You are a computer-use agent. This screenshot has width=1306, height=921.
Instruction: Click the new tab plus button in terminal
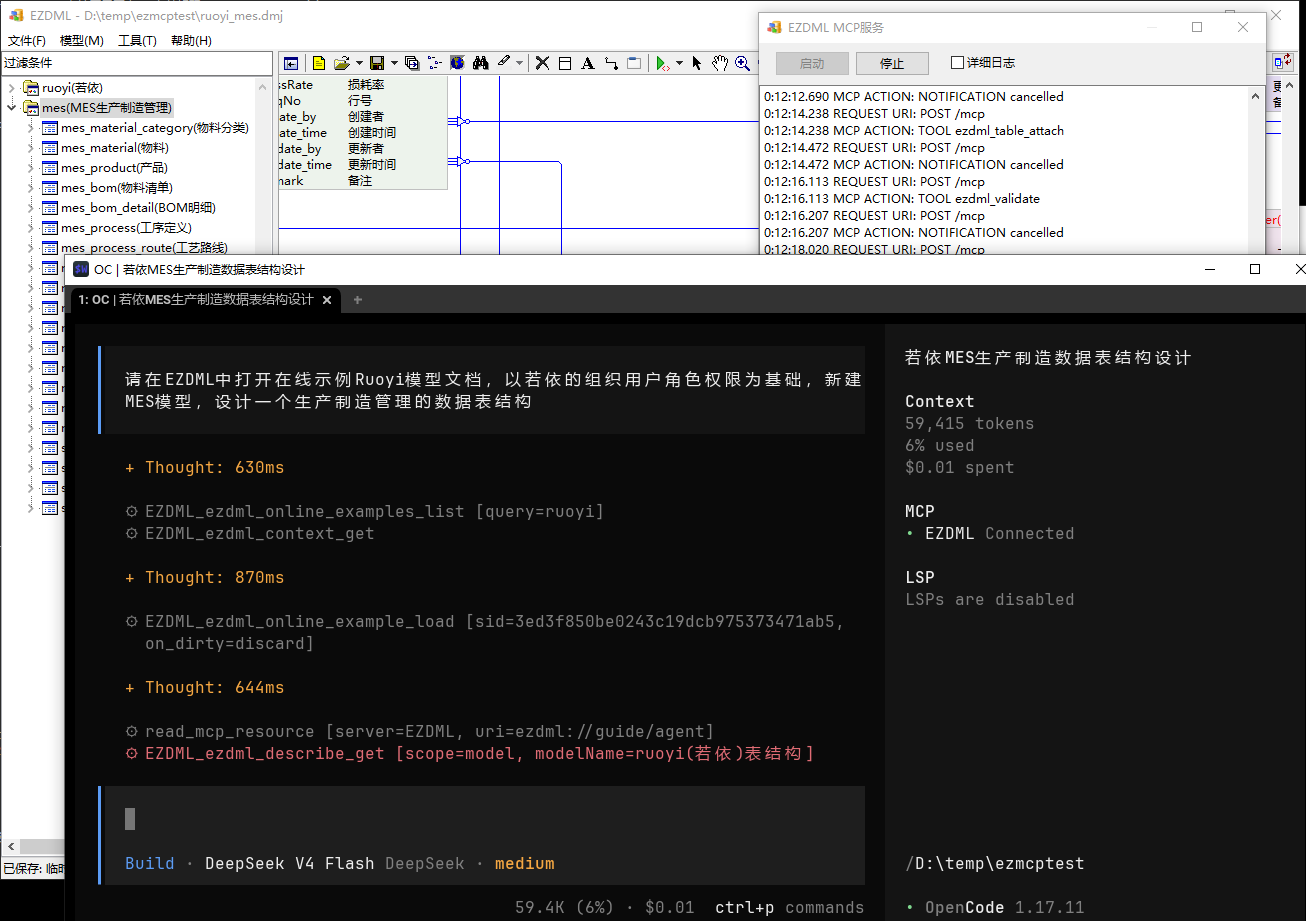(357, 299)
